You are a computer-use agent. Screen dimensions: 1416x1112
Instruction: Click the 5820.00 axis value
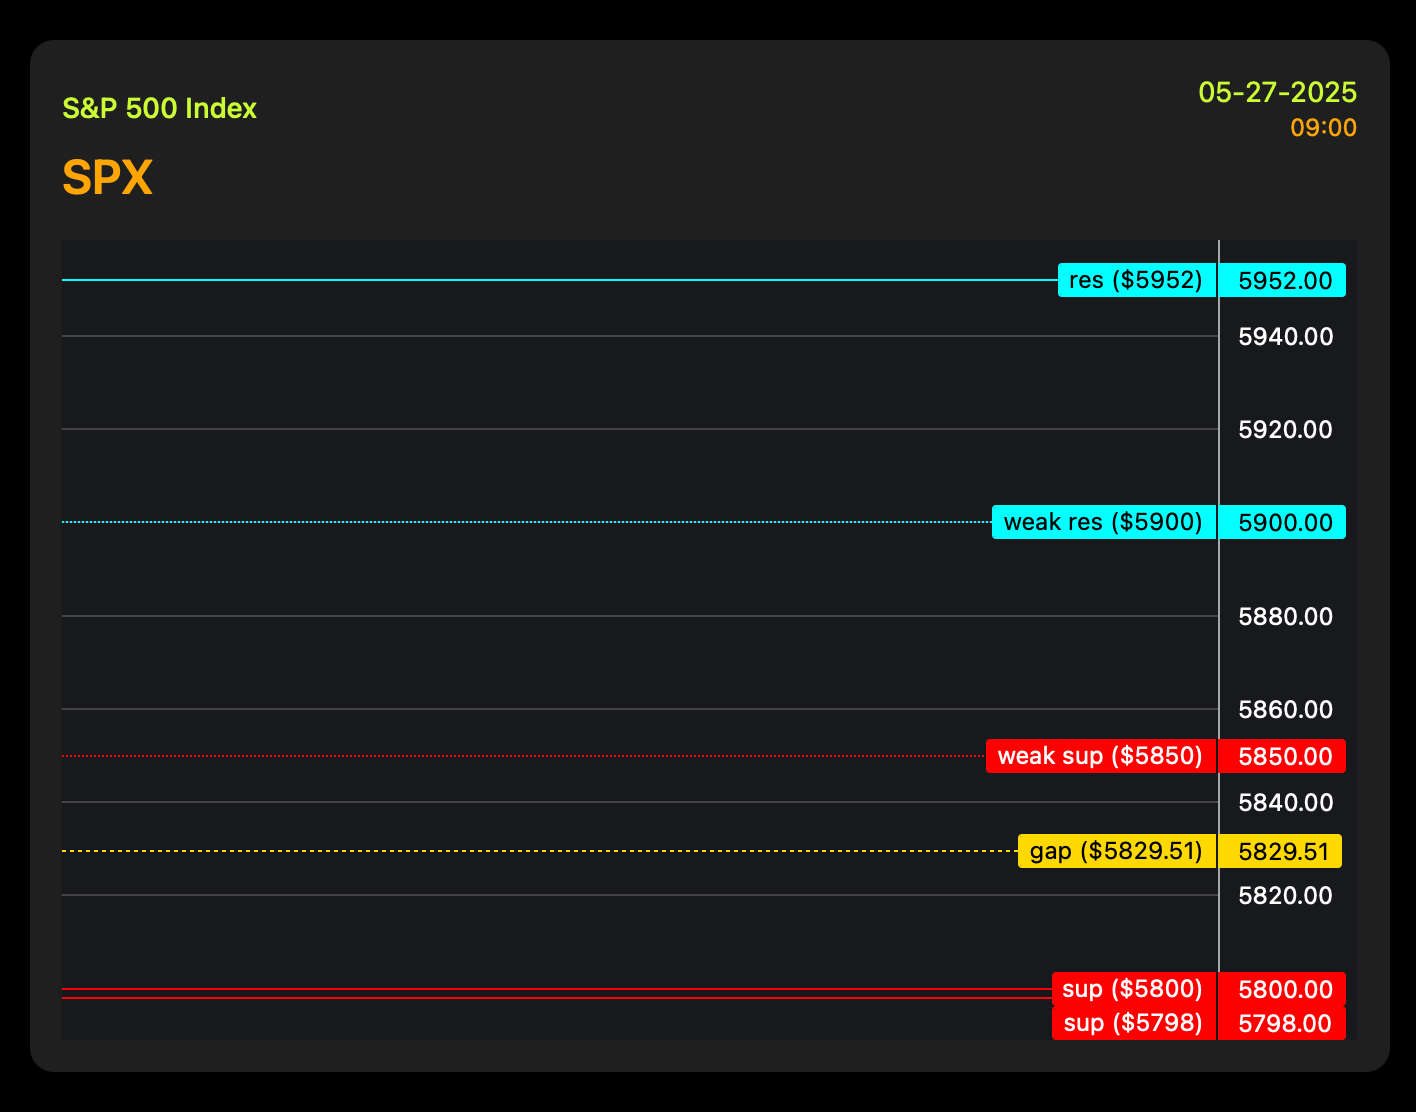click(x=1286, y=895)
